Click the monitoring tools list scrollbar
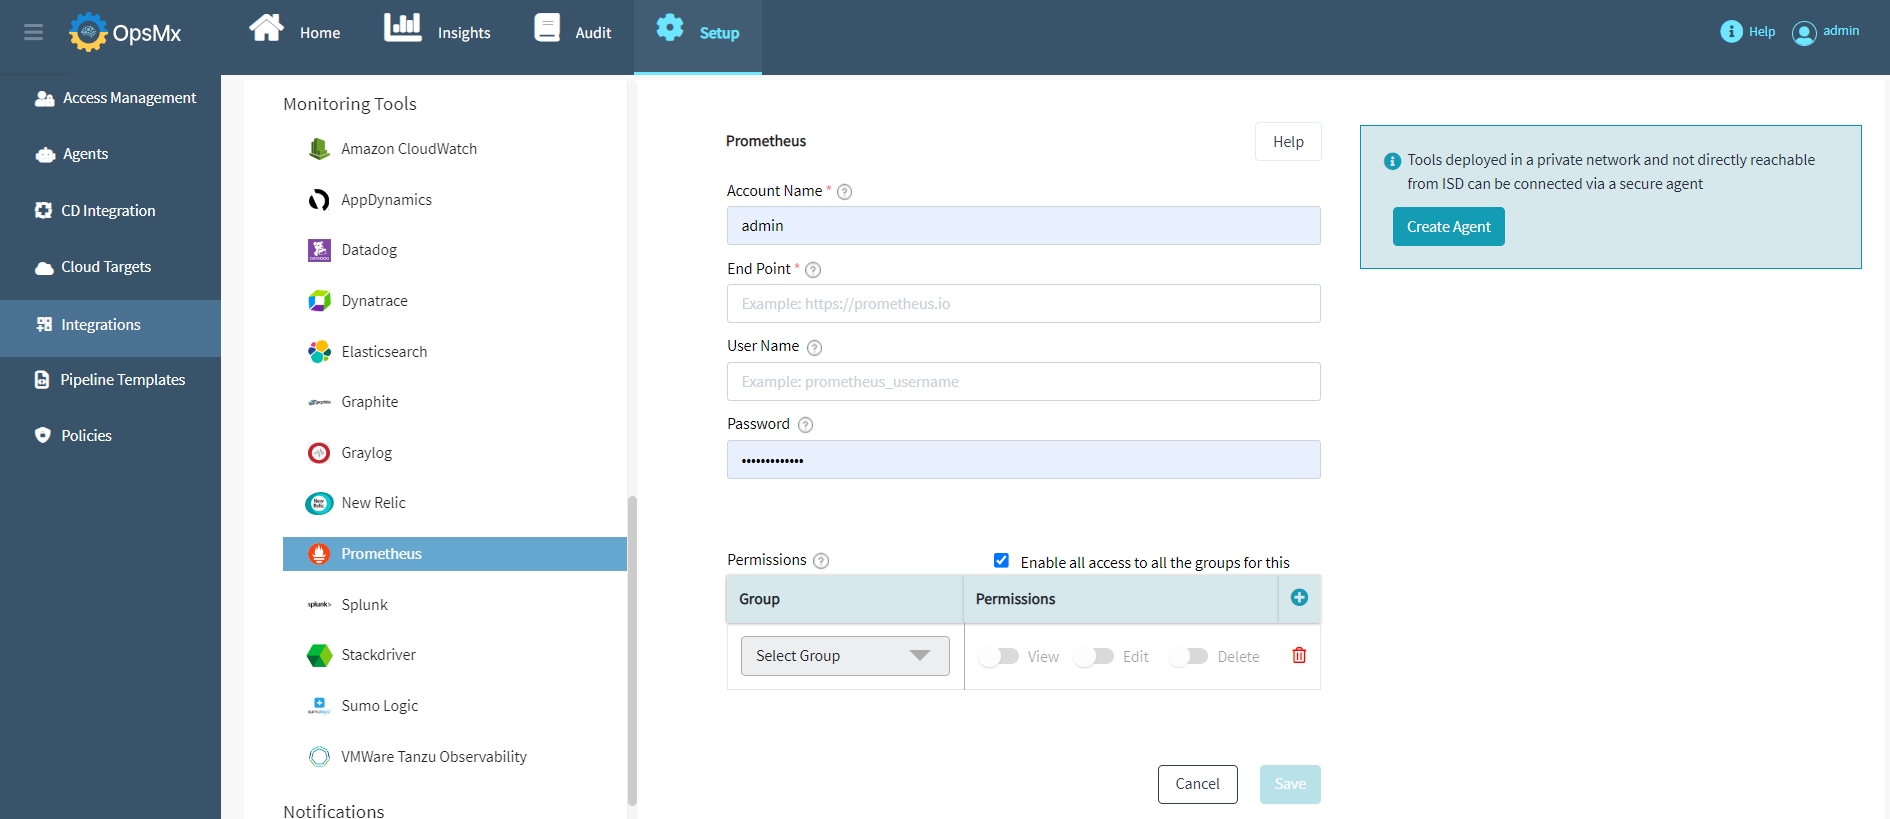The width and height of the screenshot is (1890, 819). point(632,650)
